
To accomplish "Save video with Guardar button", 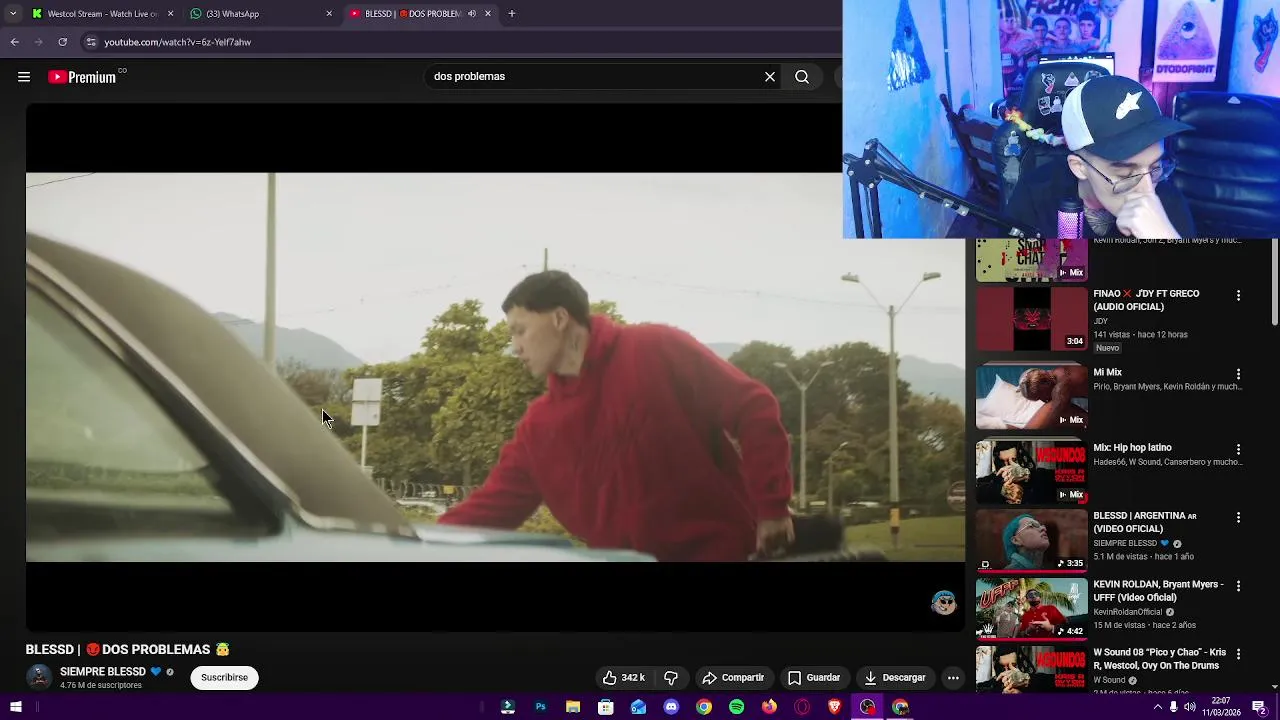I will [x=814, y=678].
